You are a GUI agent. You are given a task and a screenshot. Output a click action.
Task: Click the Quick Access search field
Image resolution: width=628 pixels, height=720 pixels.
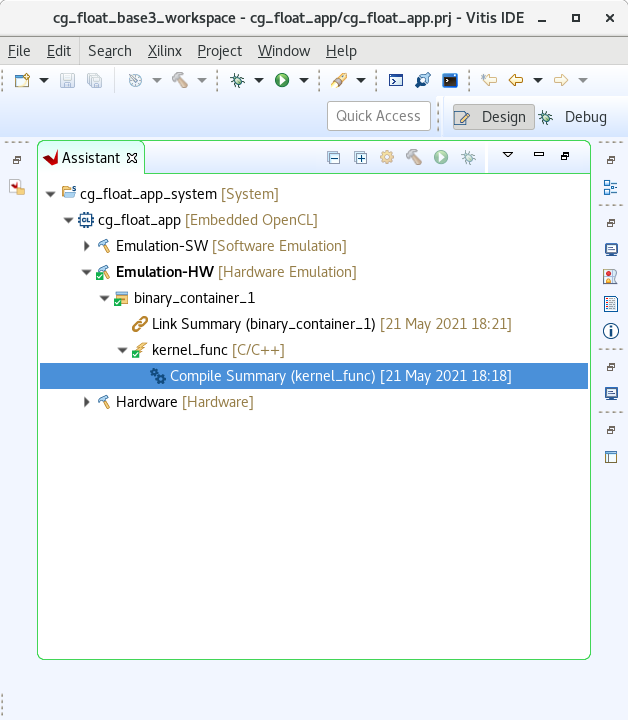pyautogui.click(x=379, y=116)
